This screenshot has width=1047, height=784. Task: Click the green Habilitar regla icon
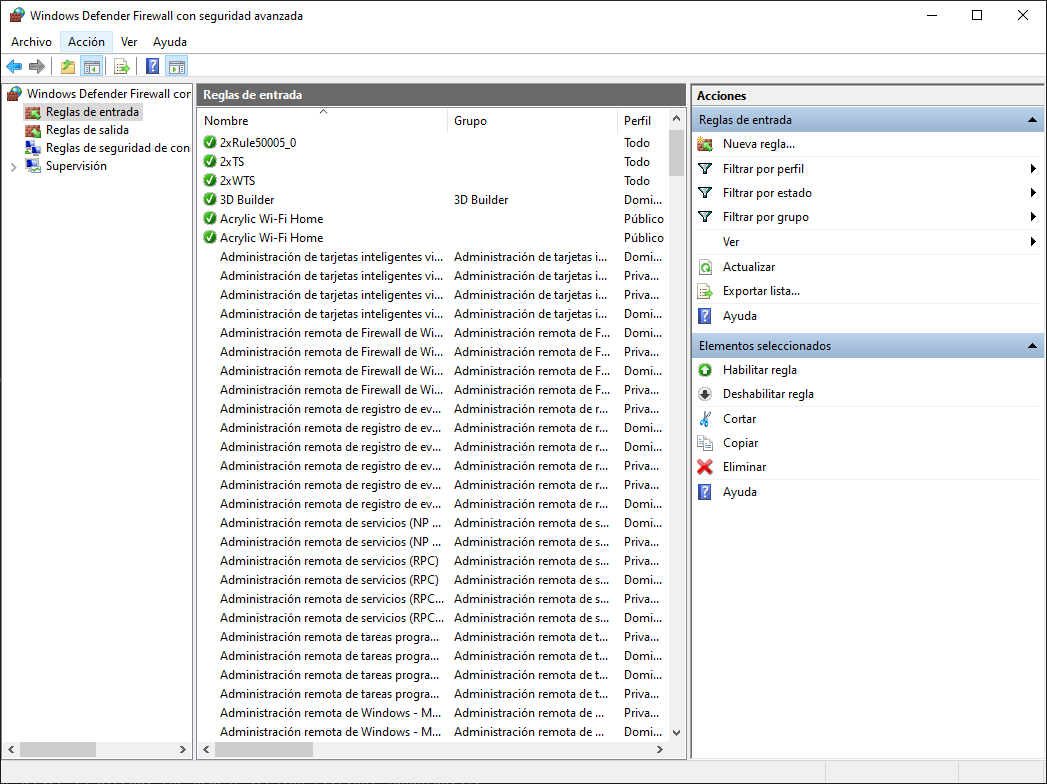[x=704, y=370]
